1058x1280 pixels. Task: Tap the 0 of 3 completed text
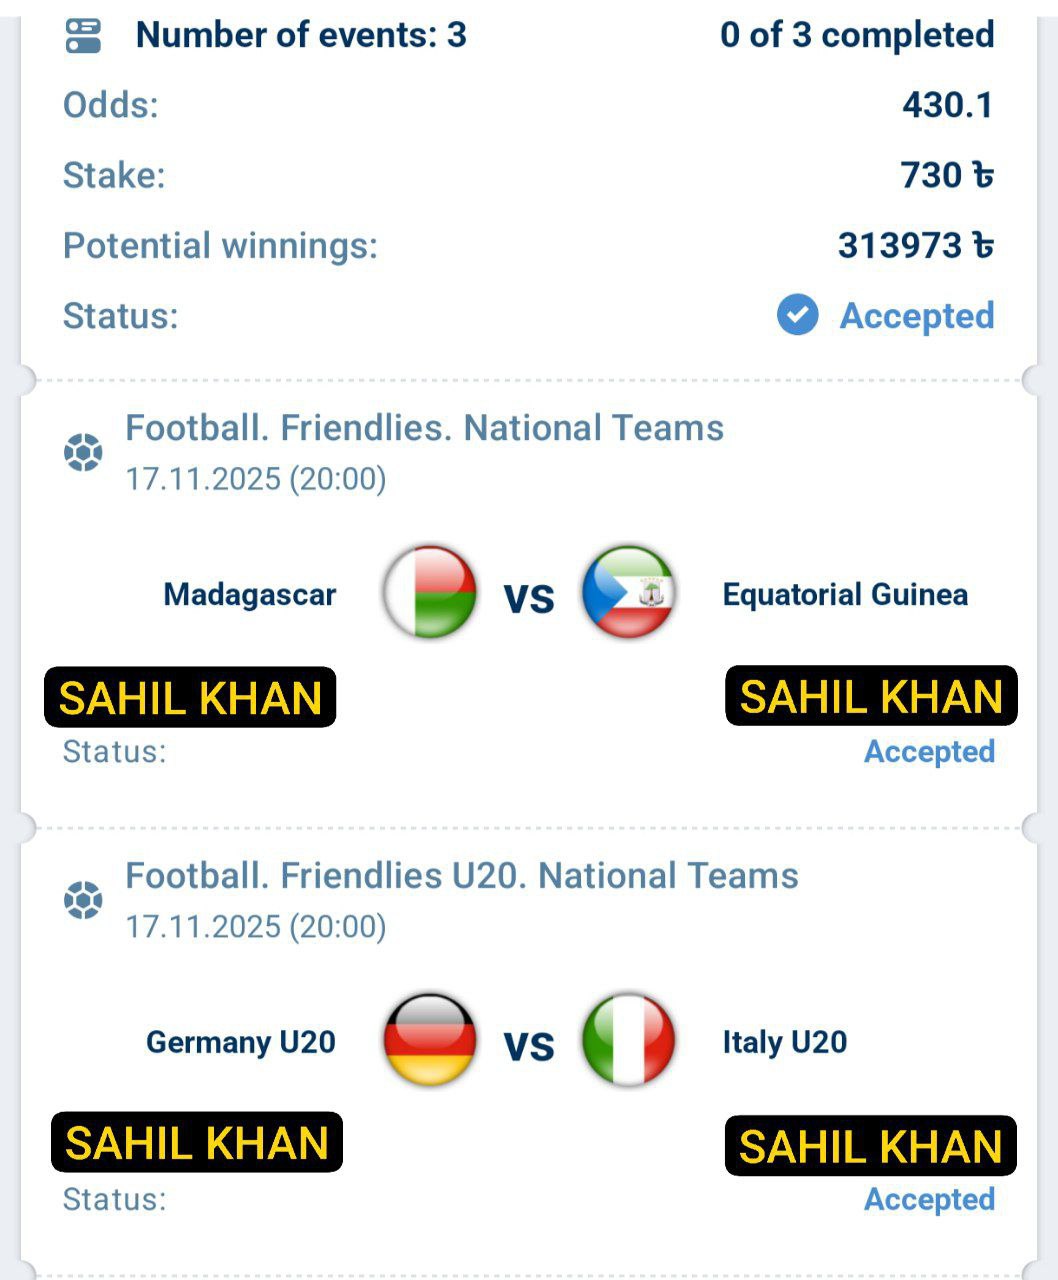coord(857,35)
